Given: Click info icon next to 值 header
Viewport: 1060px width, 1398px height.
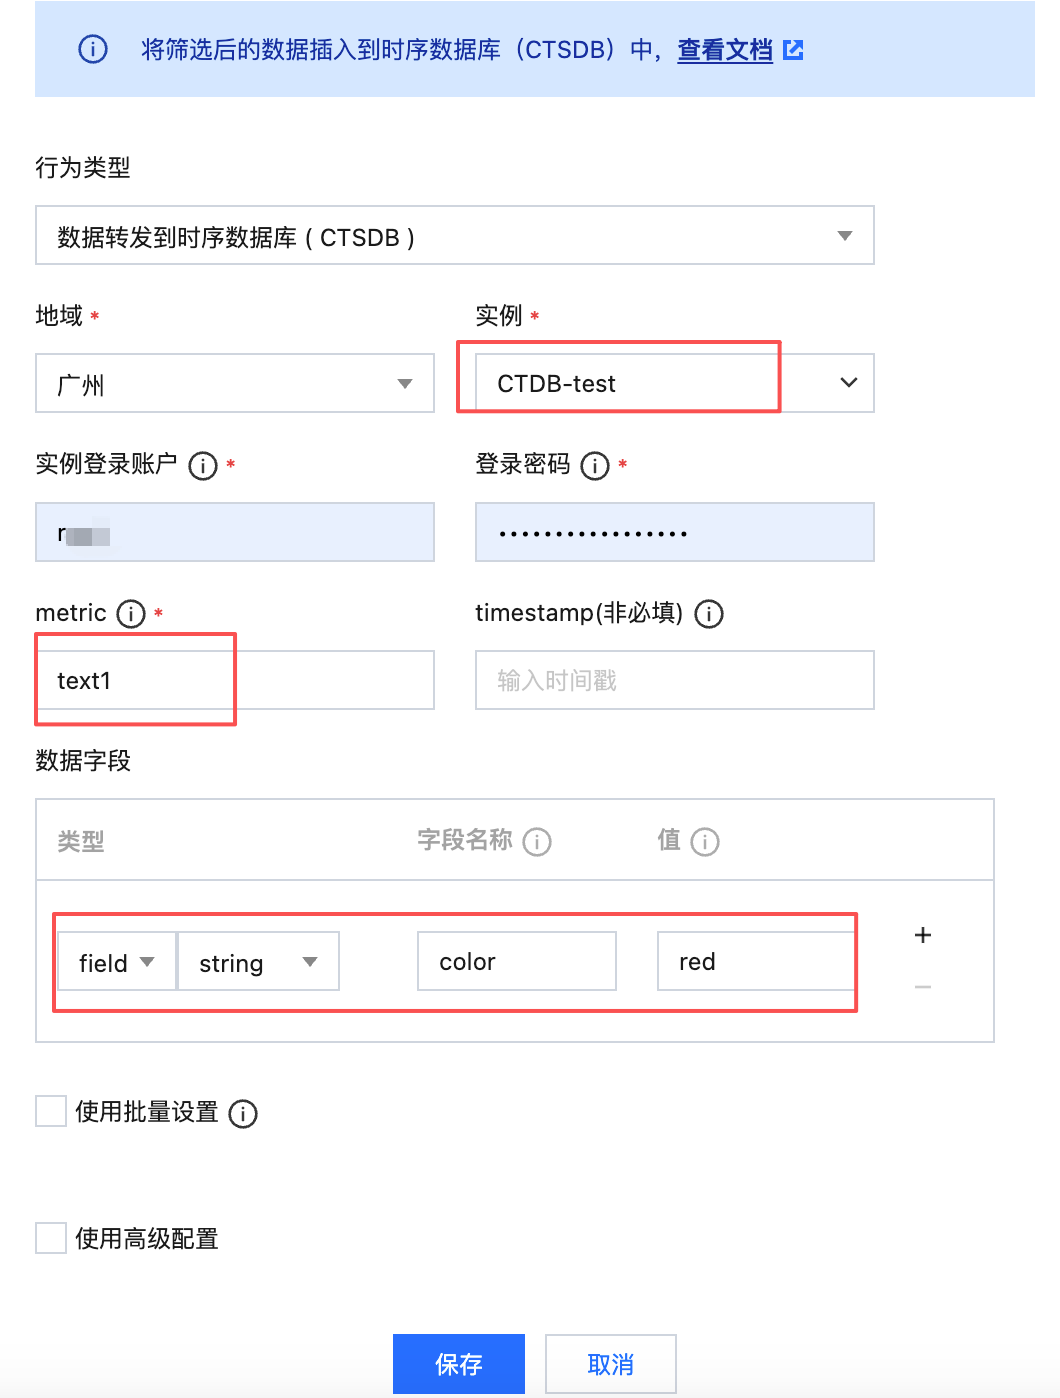Looking at the screenshot, I should pos(705,842).
